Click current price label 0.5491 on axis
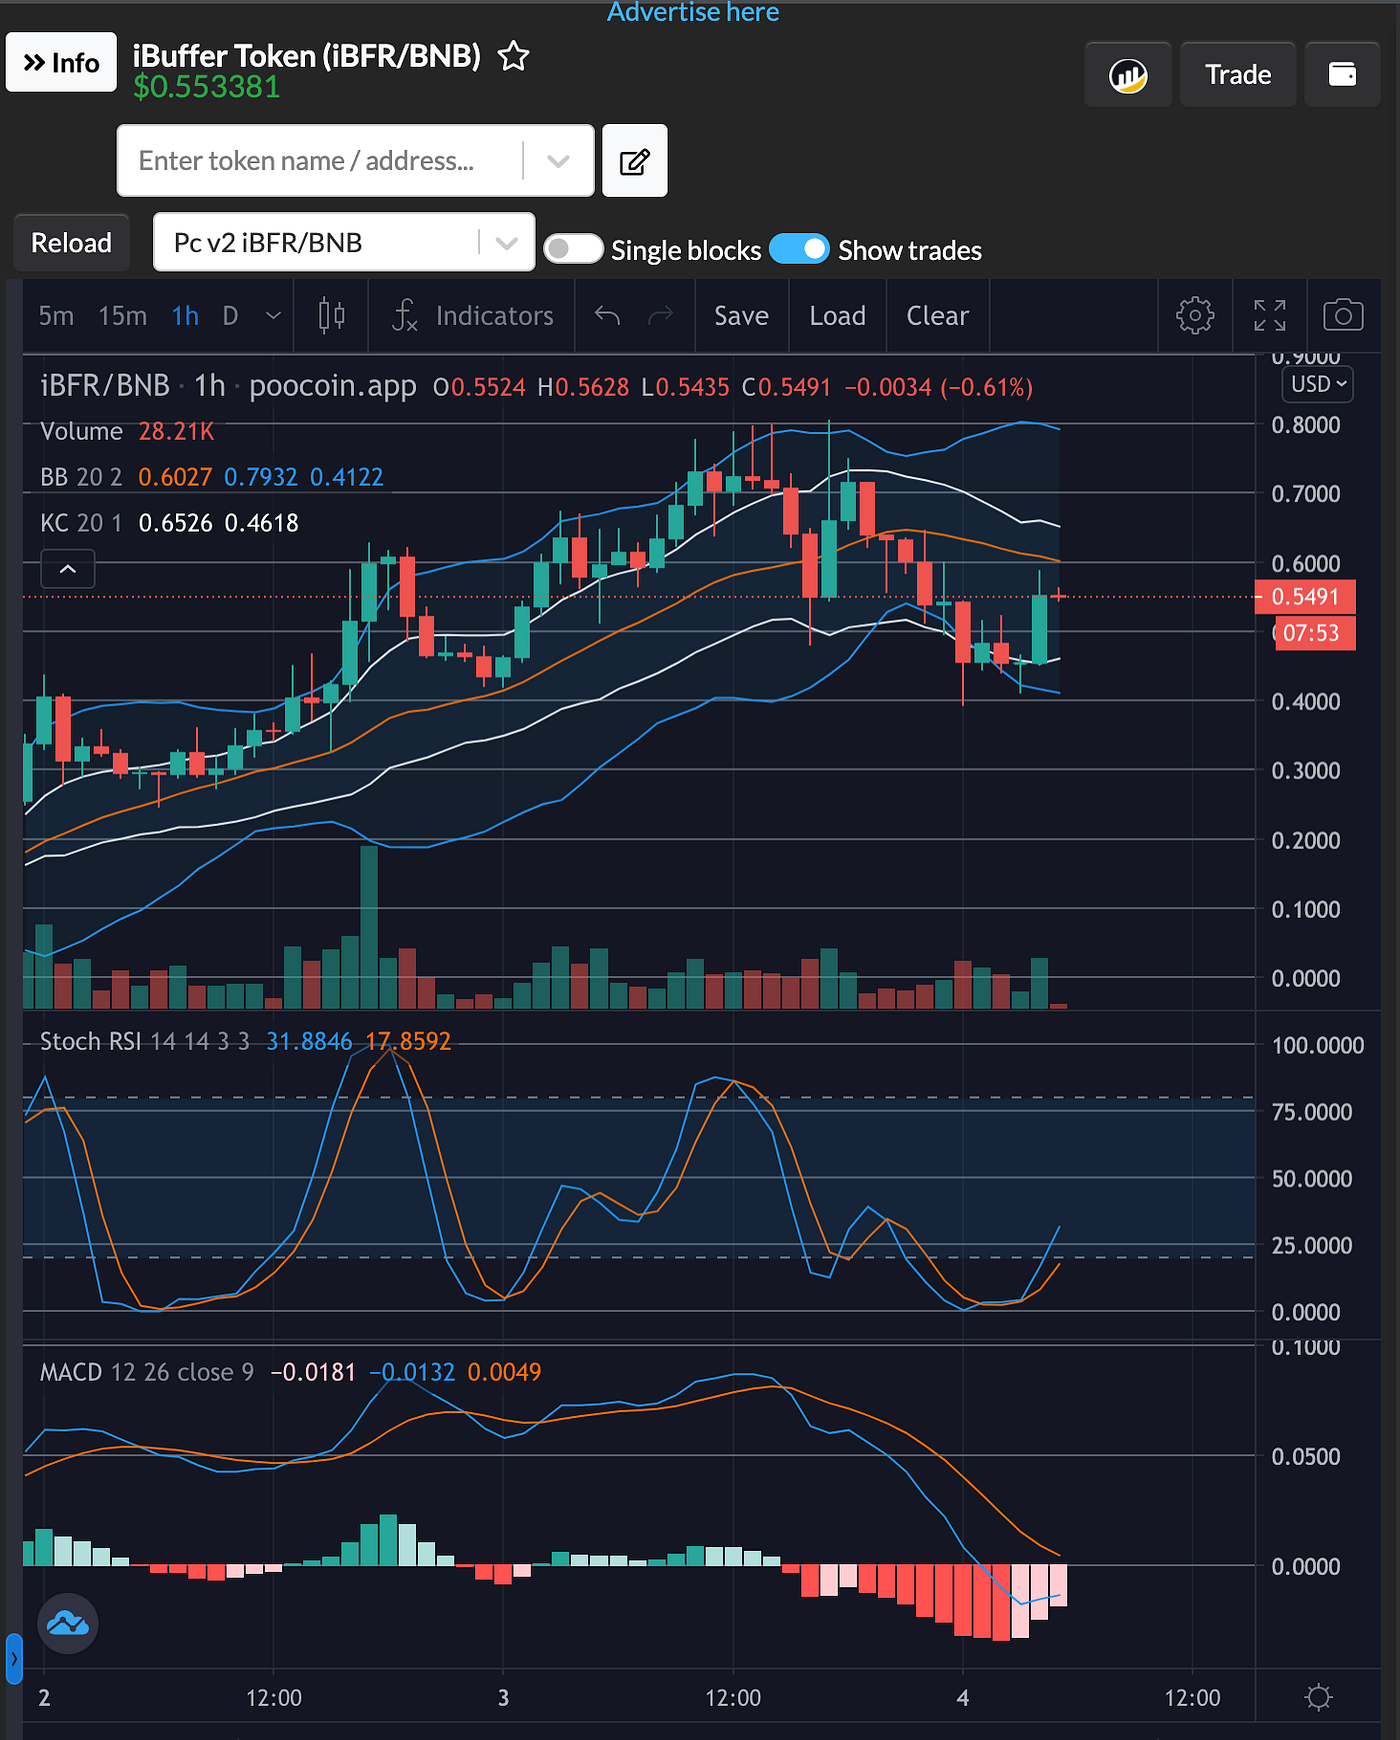 point(1305,597)
